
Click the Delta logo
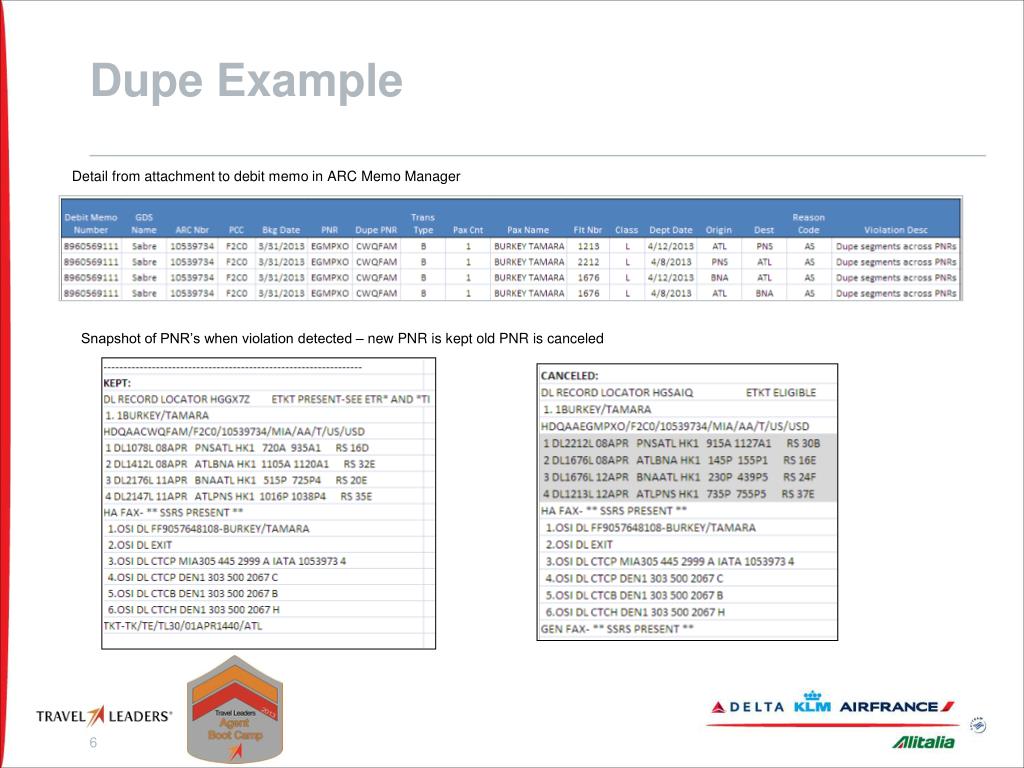(748, 707)
